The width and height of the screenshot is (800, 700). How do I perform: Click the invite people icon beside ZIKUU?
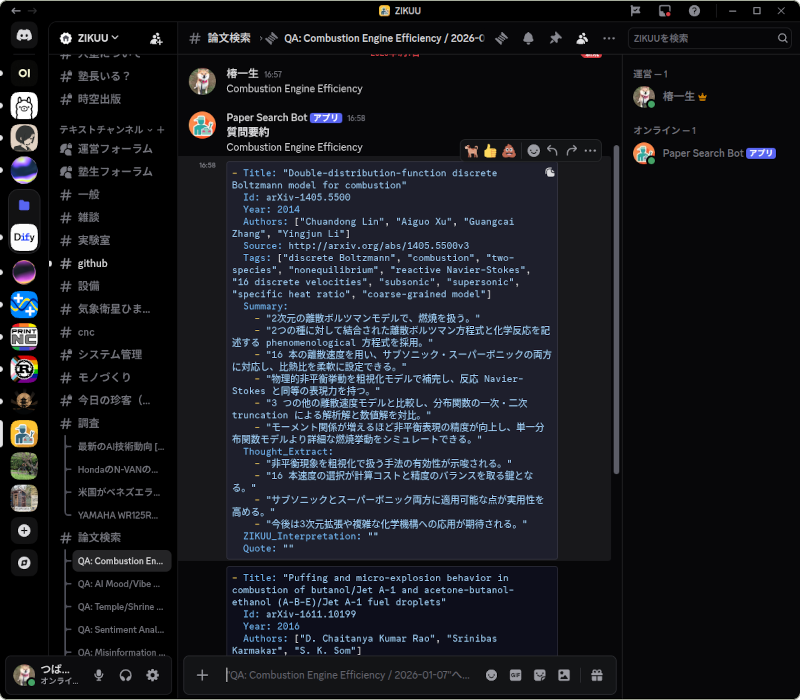[x=156, y=38]
